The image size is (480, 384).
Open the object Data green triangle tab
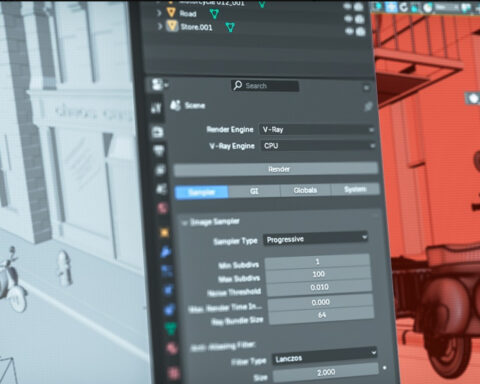(x=171, y=328)
